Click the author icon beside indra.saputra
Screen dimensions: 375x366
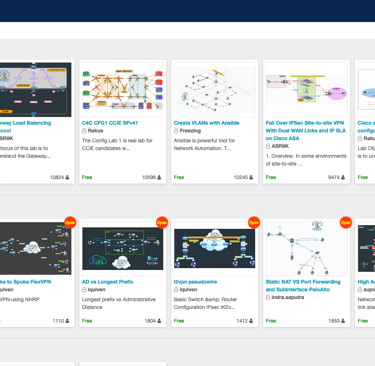coord(268,297)
